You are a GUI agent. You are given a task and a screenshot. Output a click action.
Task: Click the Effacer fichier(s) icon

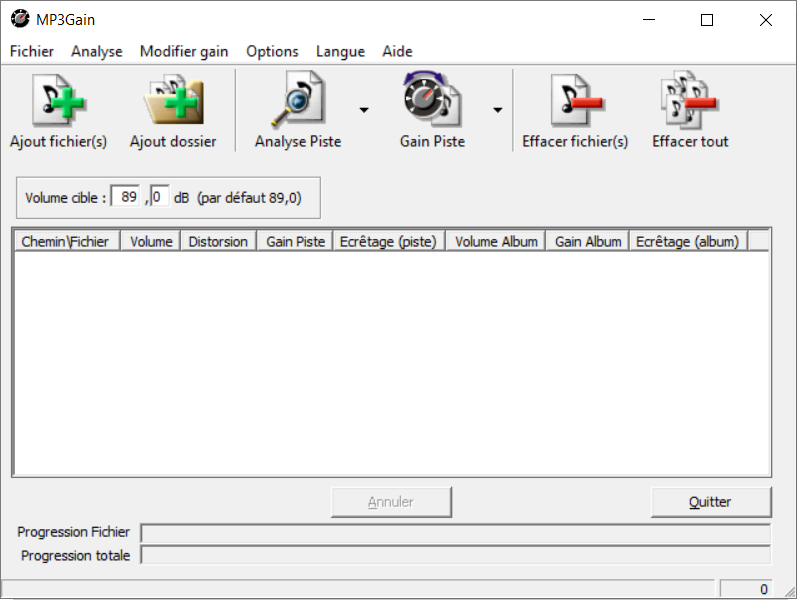pos(576,100)
